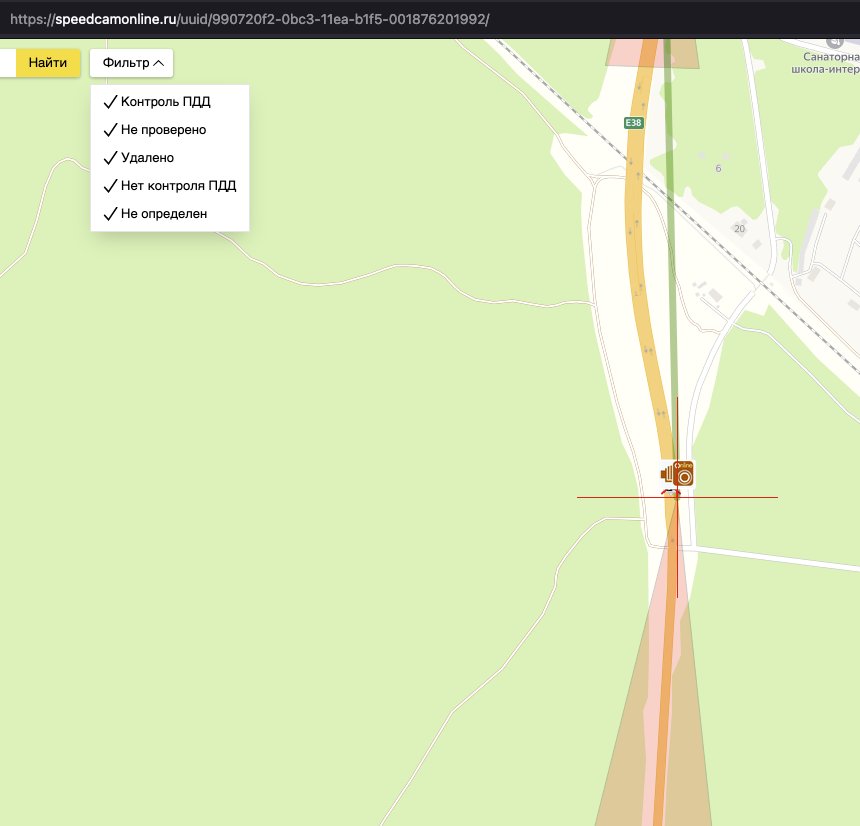Click the red direction arrow below the camera

[x=669, y=493]
